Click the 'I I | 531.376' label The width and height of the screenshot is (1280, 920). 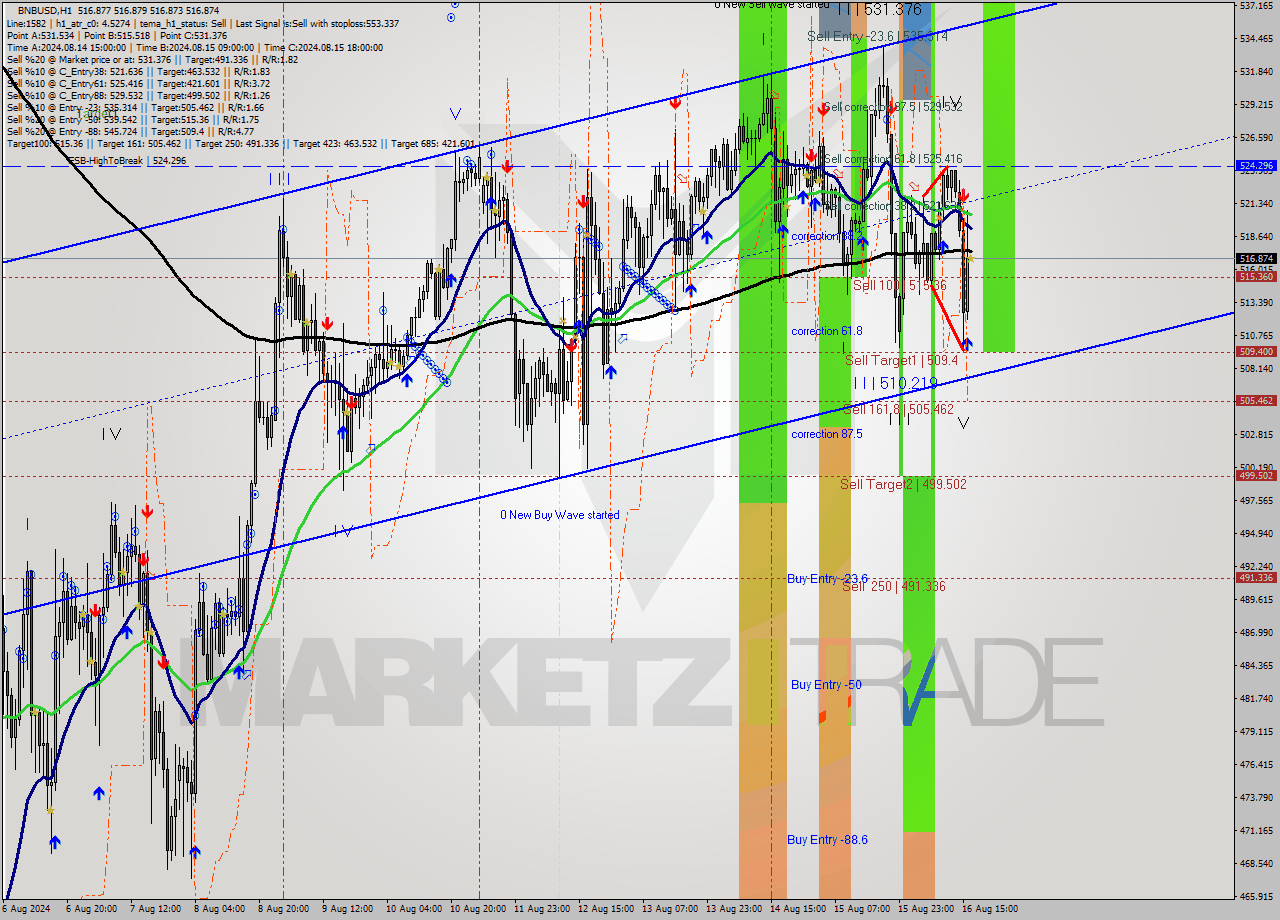(879, 9)
